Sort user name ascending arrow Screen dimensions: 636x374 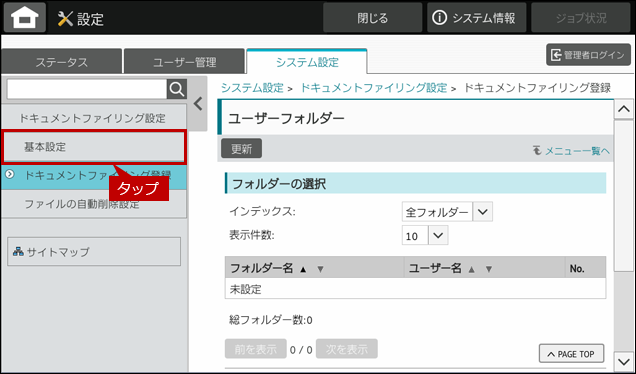click(x=471, y=269)
